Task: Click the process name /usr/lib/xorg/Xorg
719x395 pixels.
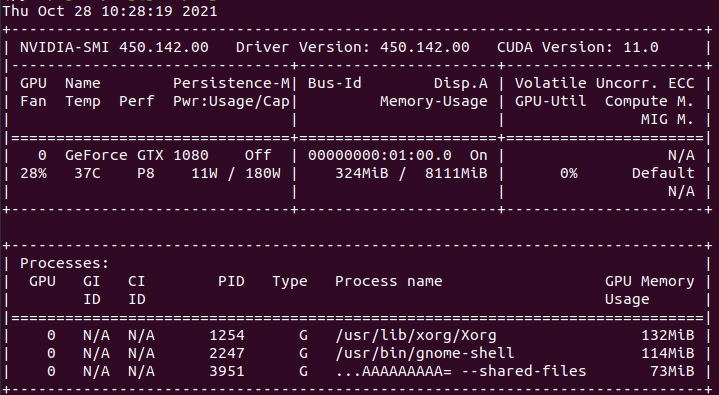Action: pyautogui.click(x=415, y=336)
